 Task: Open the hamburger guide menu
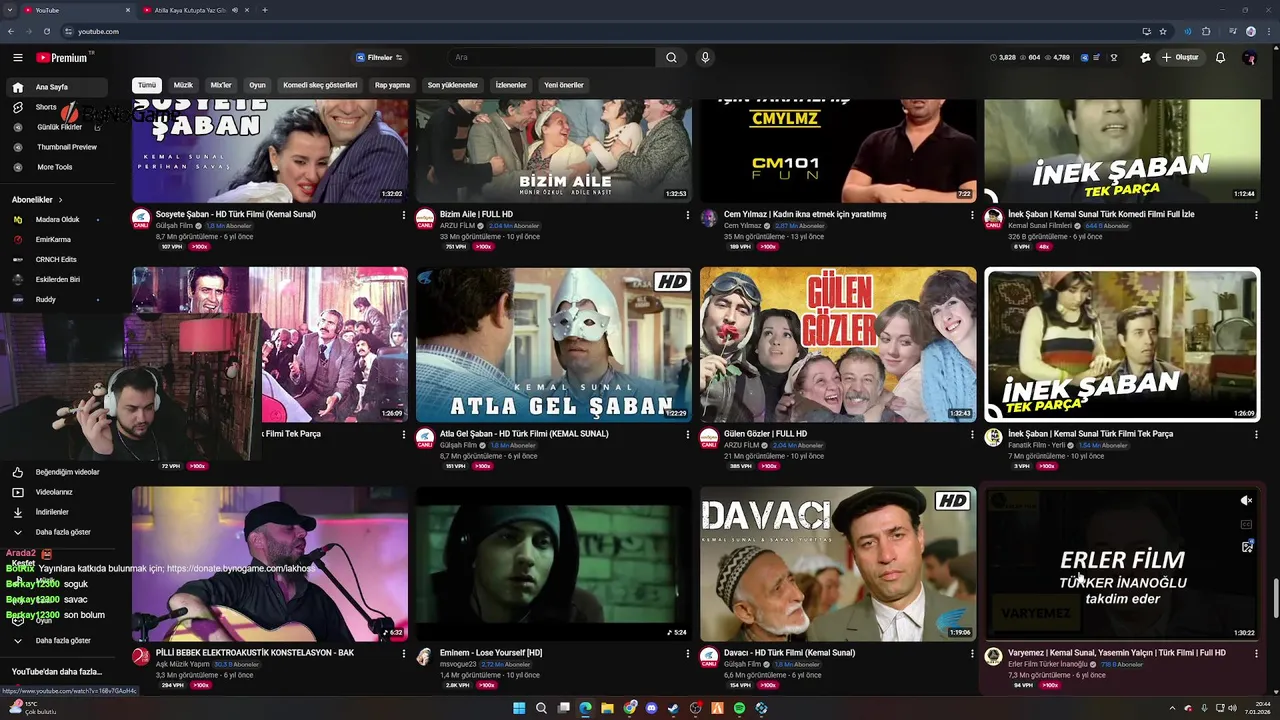point(17,57)
